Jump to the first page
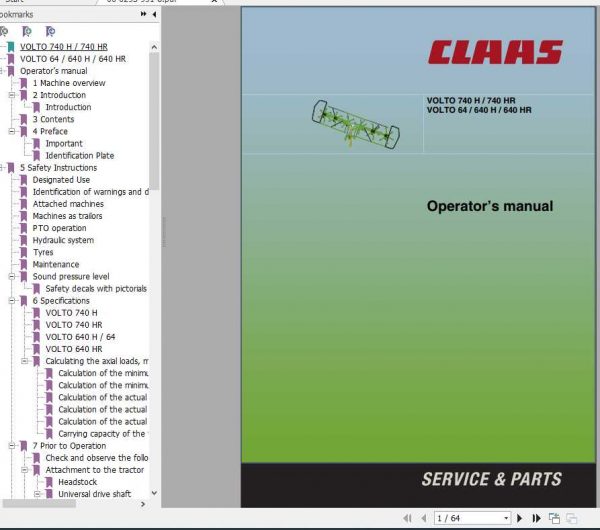Image resolution: width=600 pixels, height=530 pixels. pyautogui.click(x=407, y=518)
